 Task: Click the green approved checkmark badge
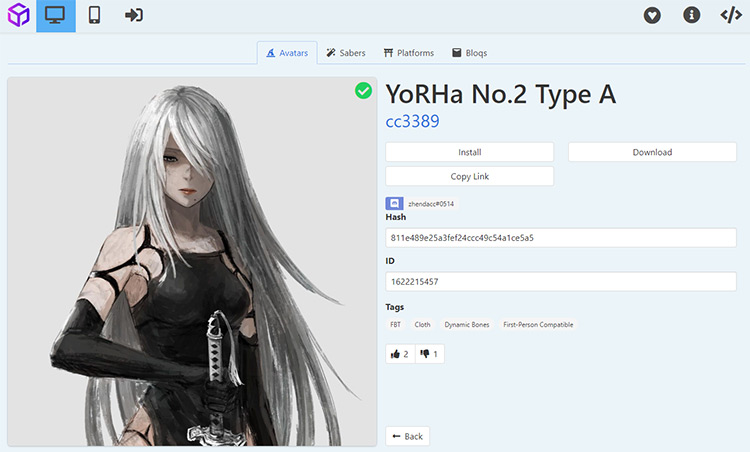pyautogui.click(x=364, y=90)
